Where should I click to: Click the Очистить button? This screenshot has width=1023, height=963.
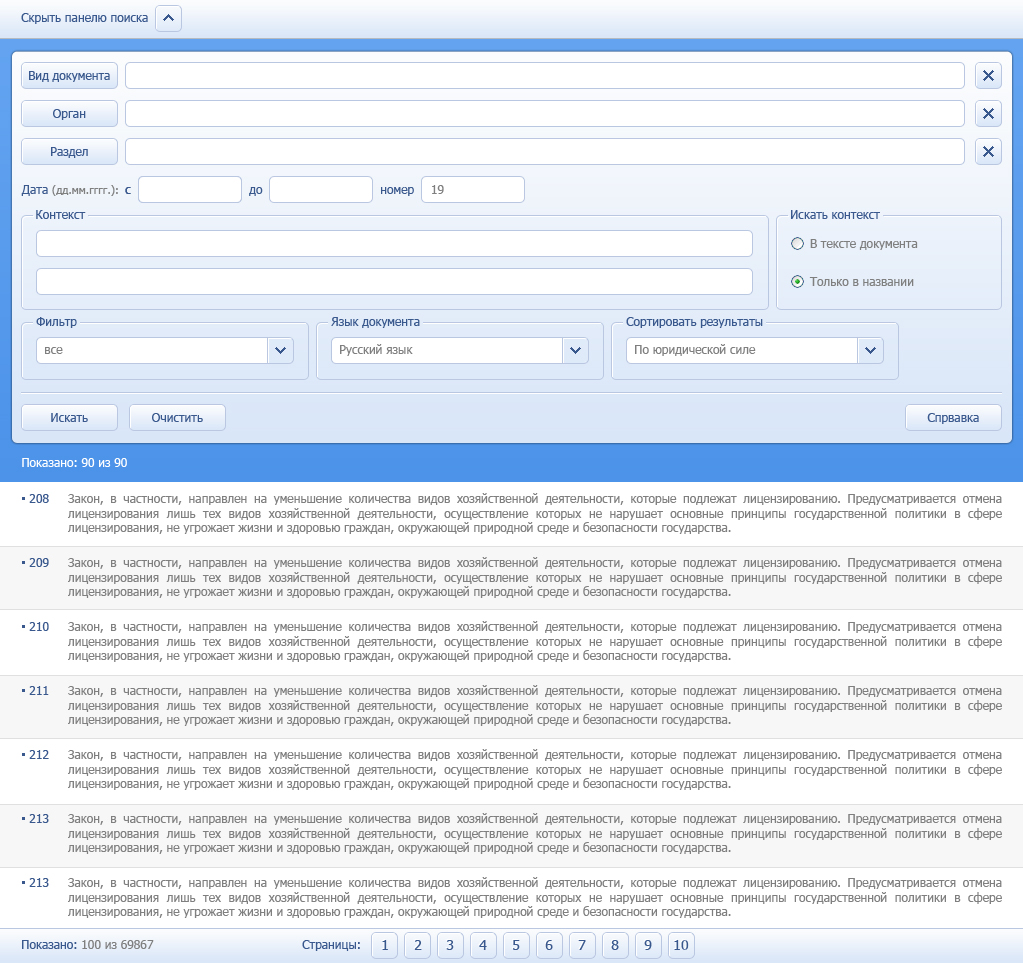pos(177,418)
